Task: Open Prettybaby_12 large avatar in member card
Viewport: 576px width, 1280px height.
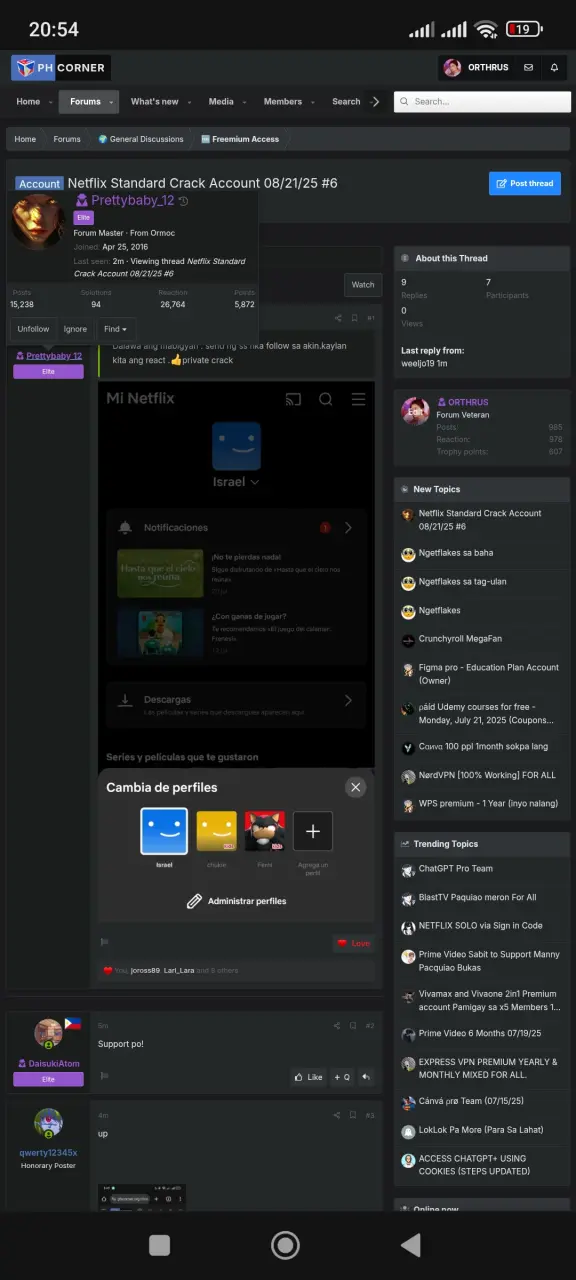Action: [x=38, y=220]
